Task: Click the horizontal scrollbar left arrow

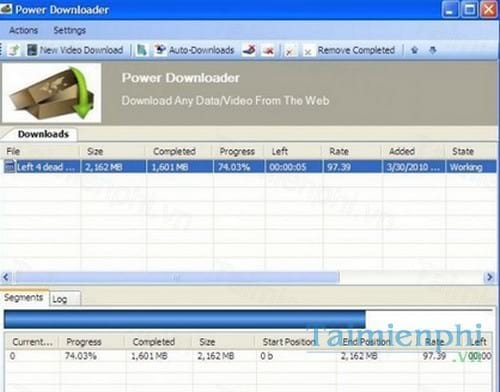Action: click(x=6, y=277)
